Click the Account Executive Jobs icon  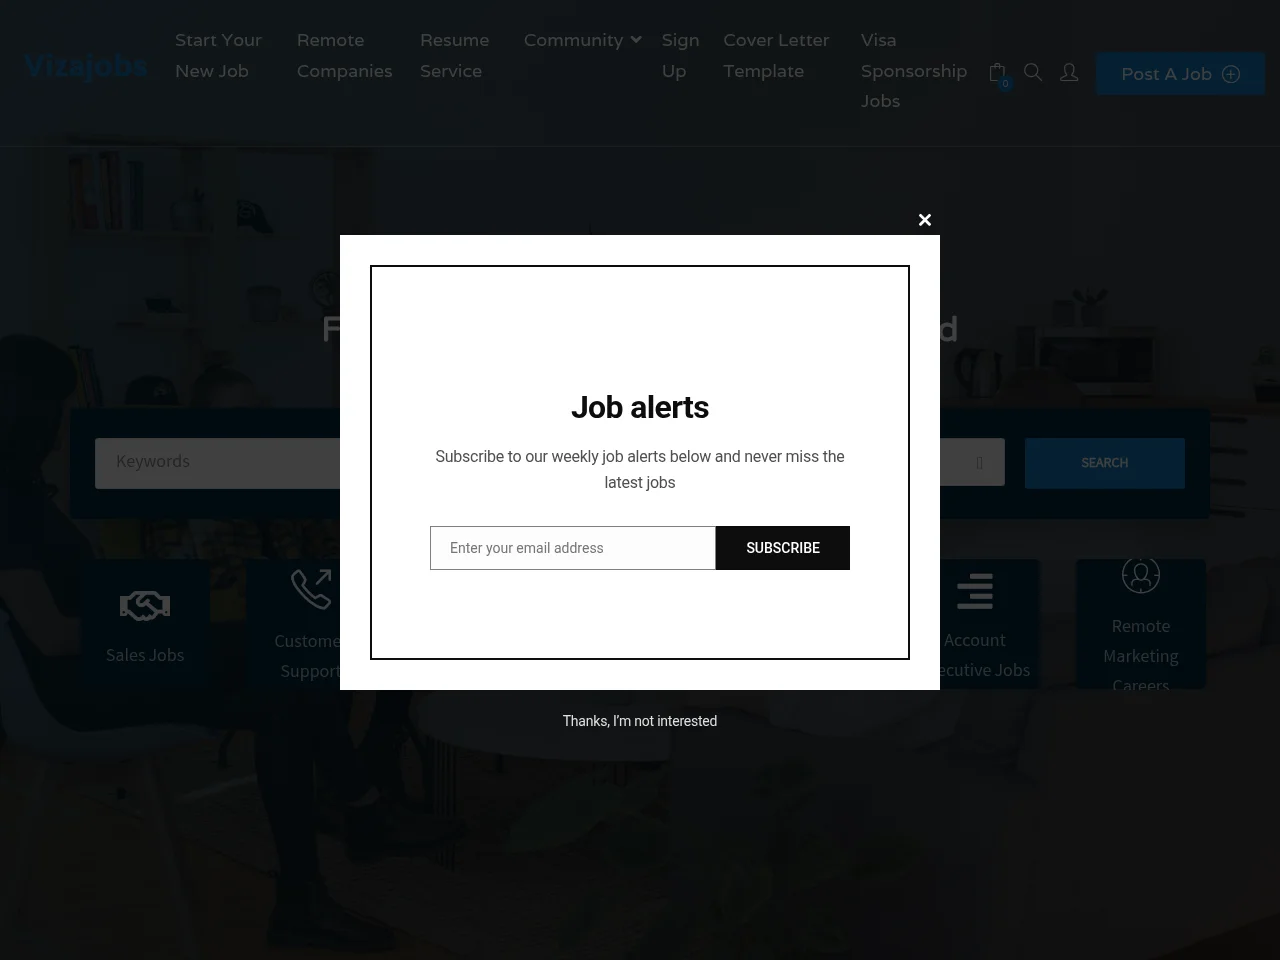975,591
